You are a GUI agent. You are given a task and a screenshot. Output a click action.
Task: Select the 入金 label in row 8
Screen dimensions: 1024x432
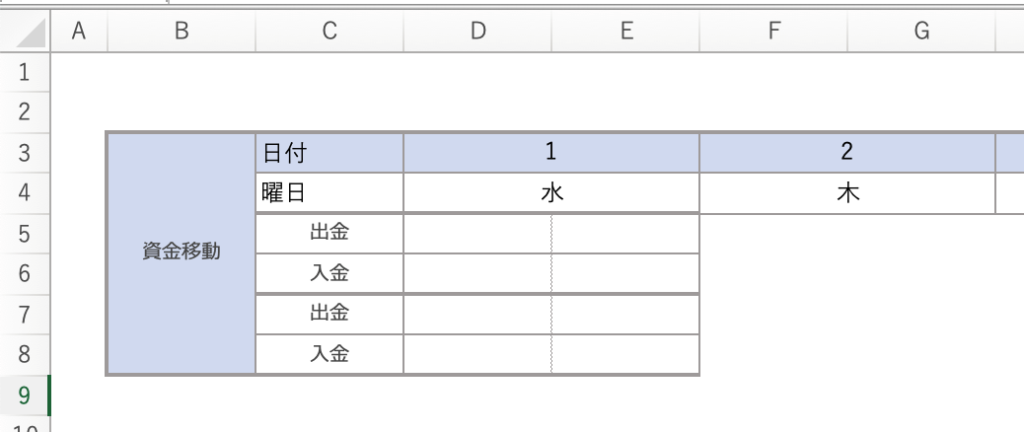329,353
